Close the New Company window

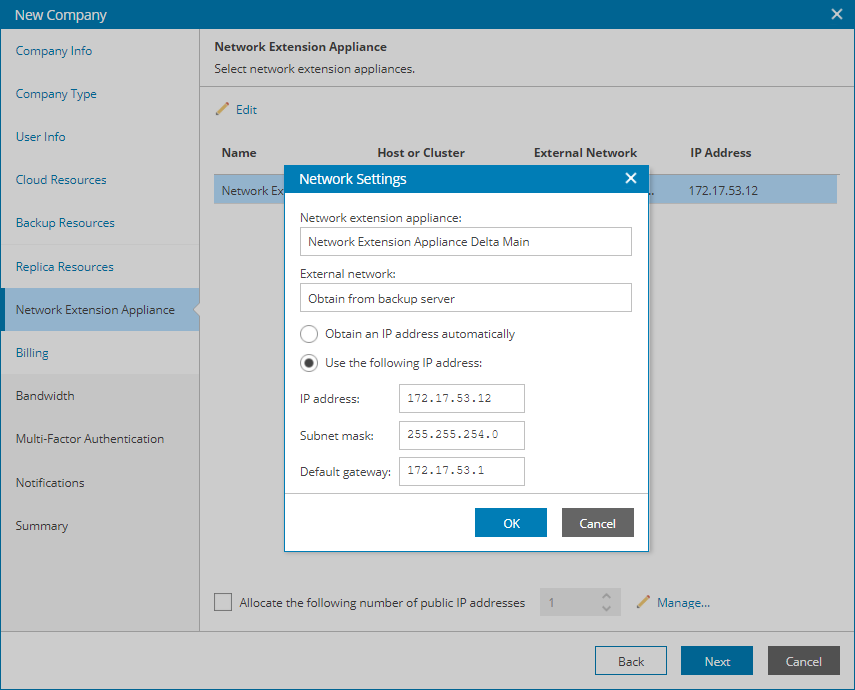(x=836, y=14)
